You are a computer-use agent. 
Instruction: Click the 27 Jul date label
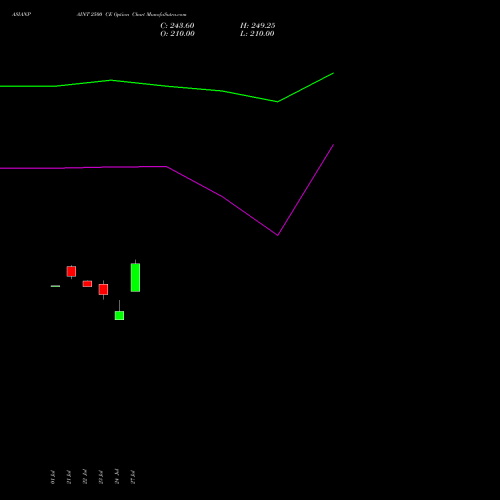[133, 477]
